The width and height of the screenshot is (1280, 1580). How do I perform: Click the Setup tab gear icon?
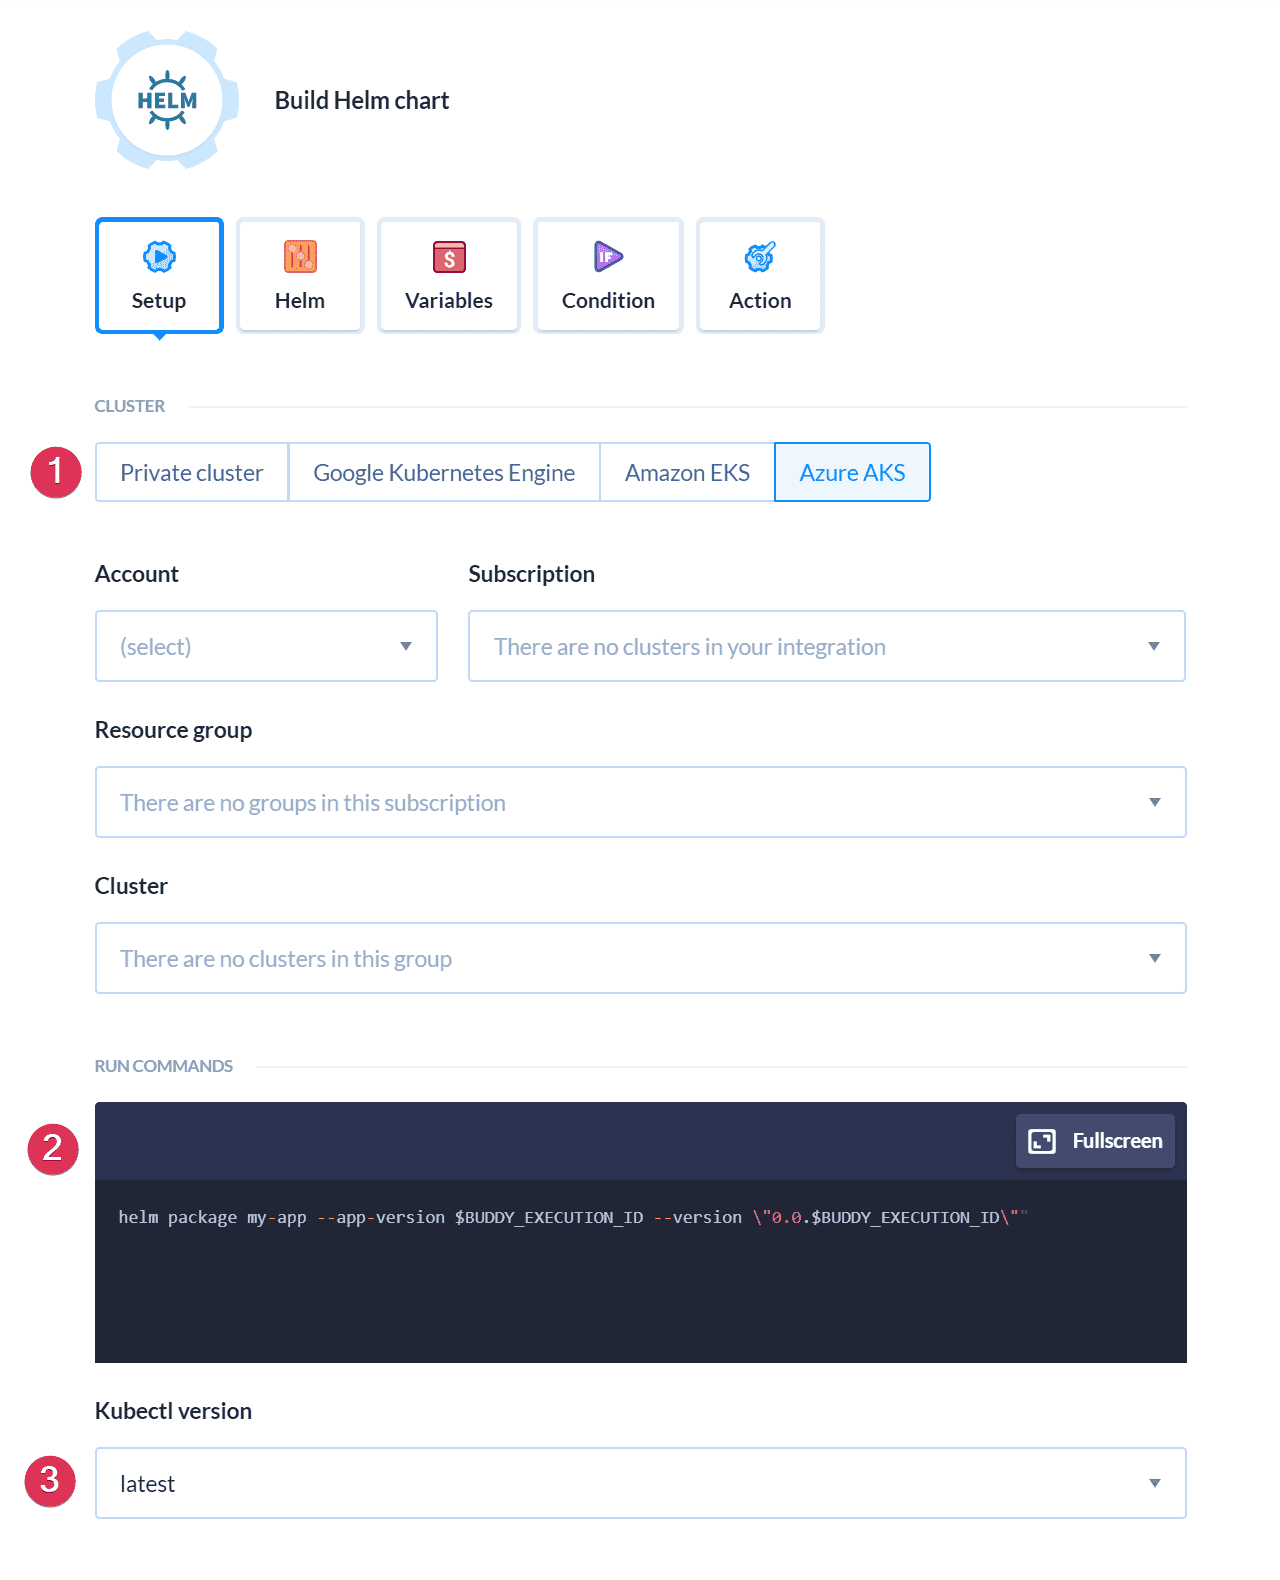pos(159,257)
